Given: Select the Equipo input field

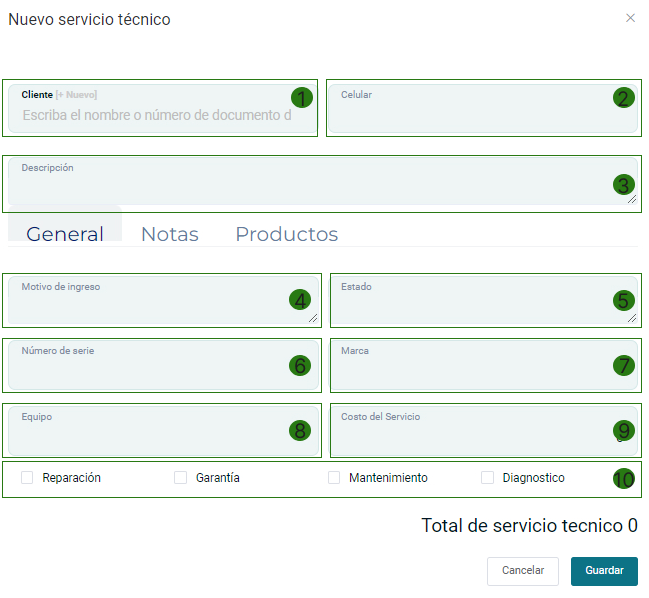Looking at the screenshot, I should (150, 435).
